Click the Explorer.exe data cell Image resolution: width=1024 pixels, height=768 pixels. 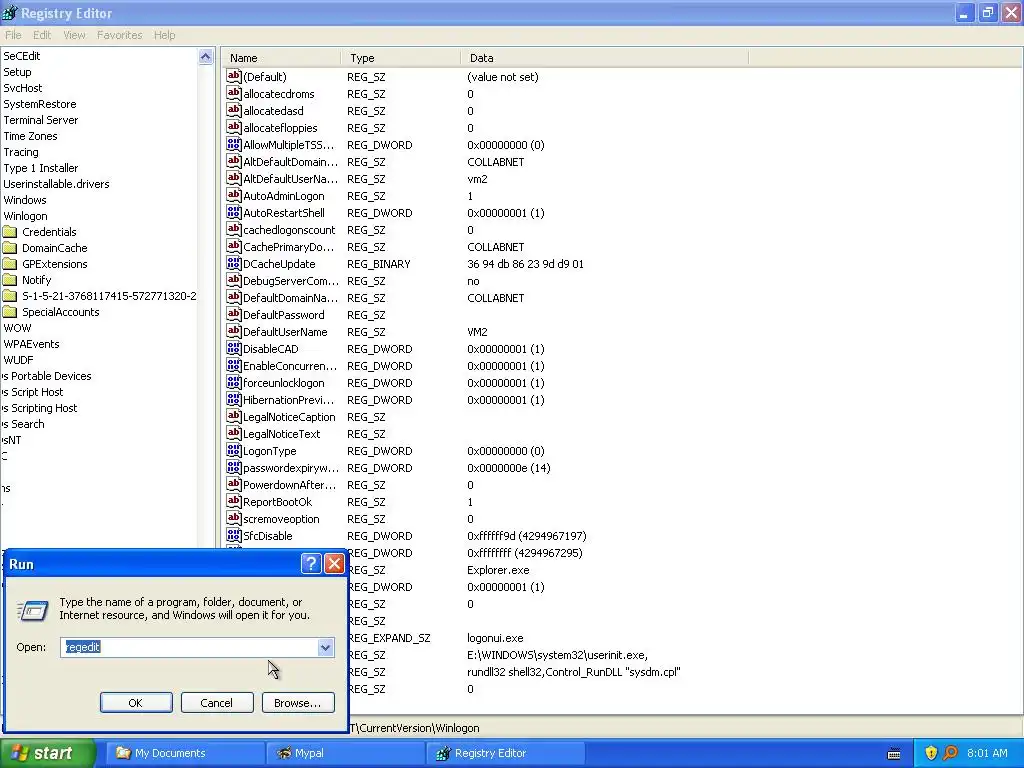coord(498,570)
